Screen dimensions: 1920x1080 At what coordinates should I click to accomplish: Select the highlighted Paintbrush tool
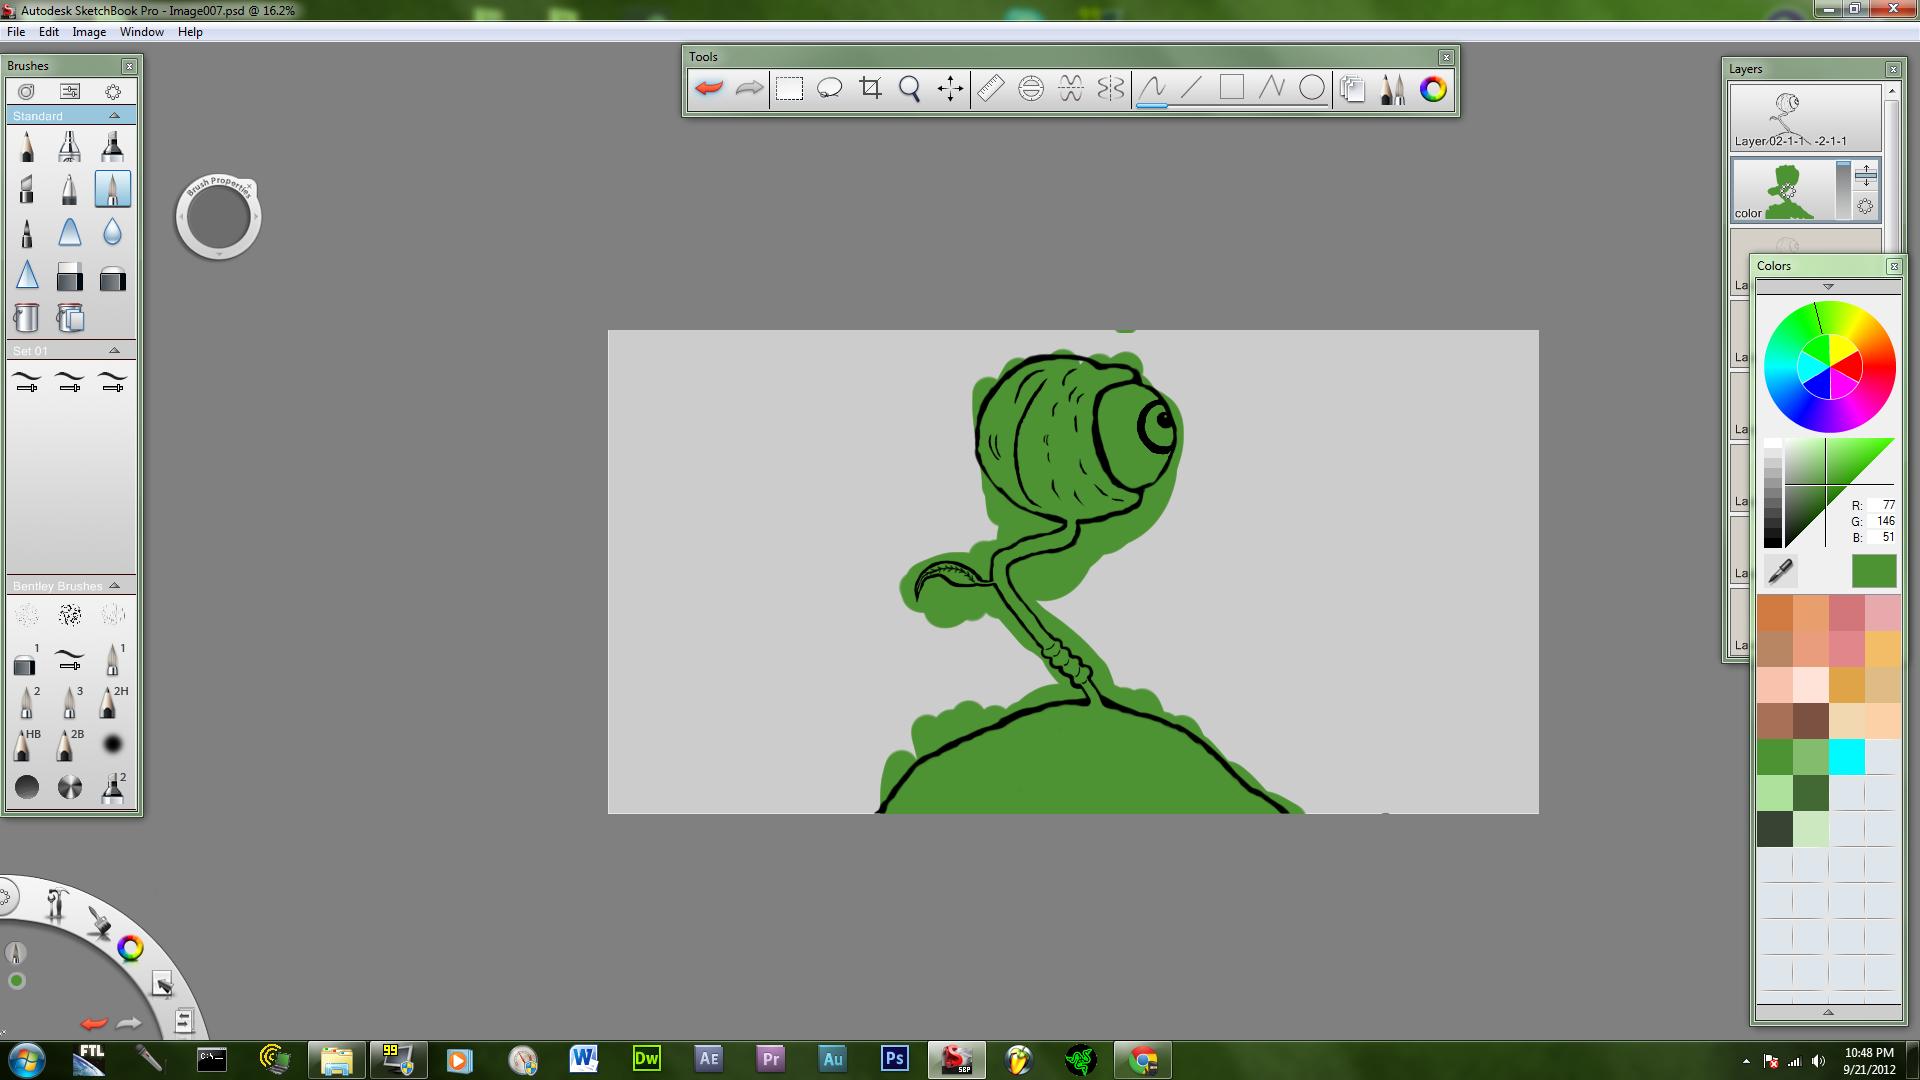coord(112,189)
